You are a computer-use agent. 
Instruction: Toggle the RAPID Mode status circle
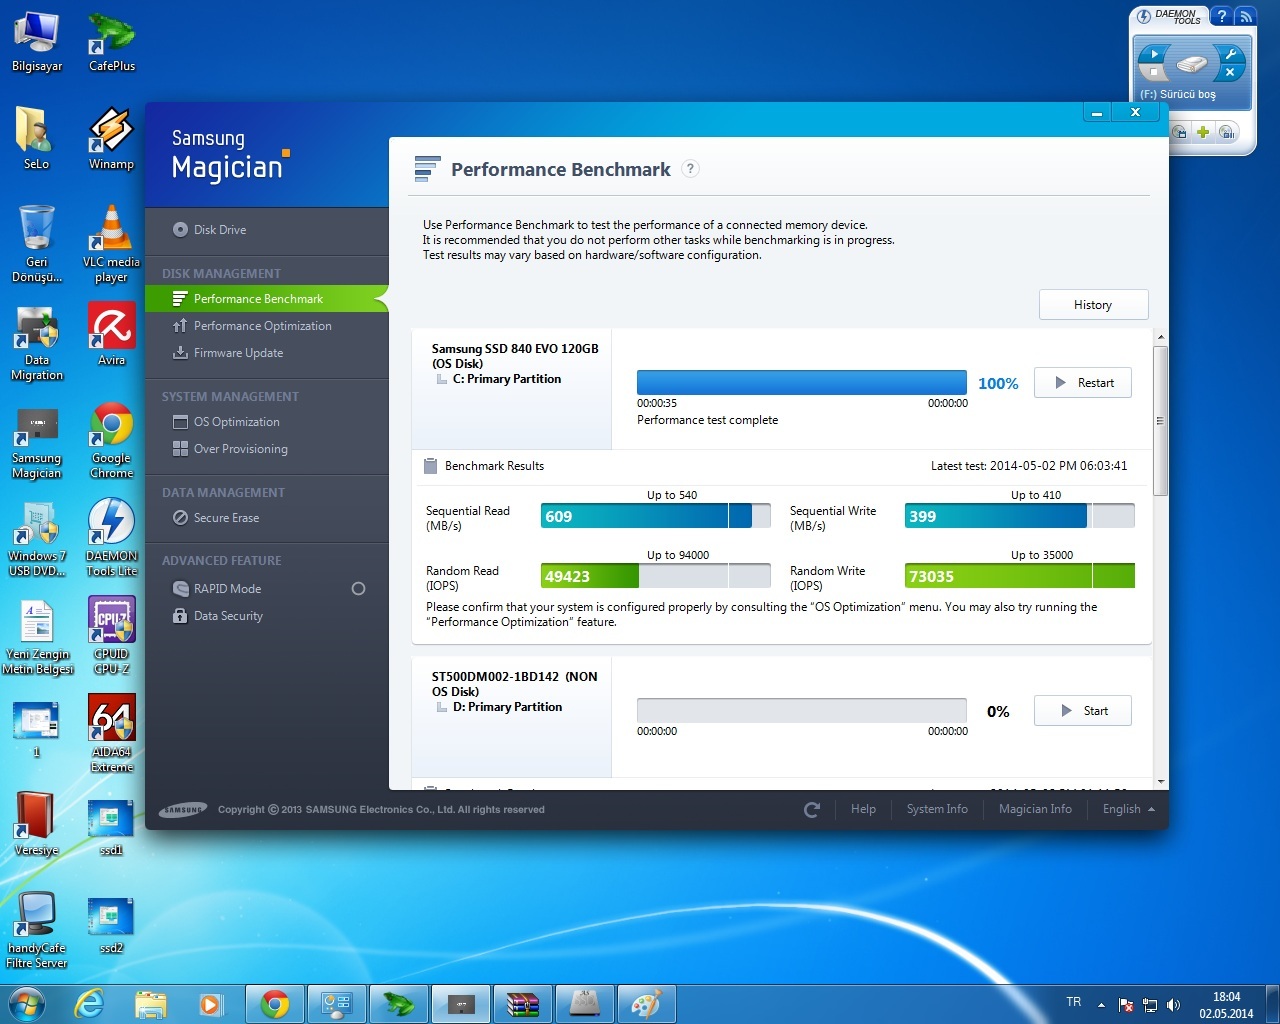[358, 589]
